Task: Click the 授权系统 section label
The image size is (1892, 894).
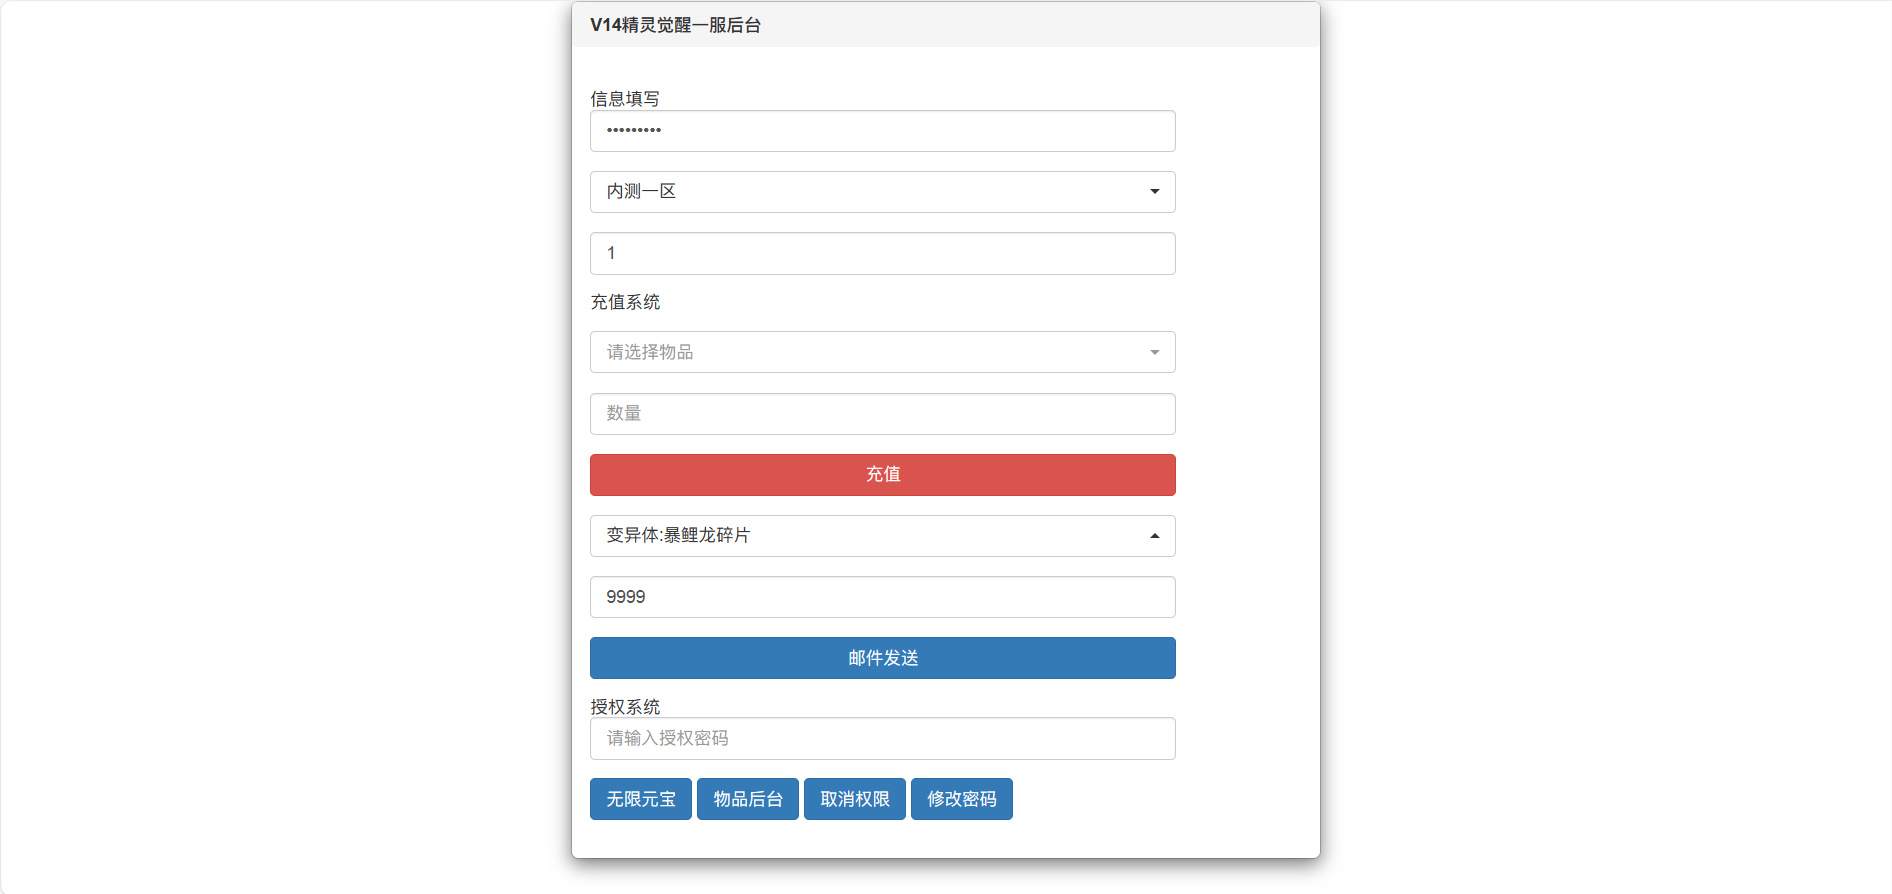Action: (625, 707)
